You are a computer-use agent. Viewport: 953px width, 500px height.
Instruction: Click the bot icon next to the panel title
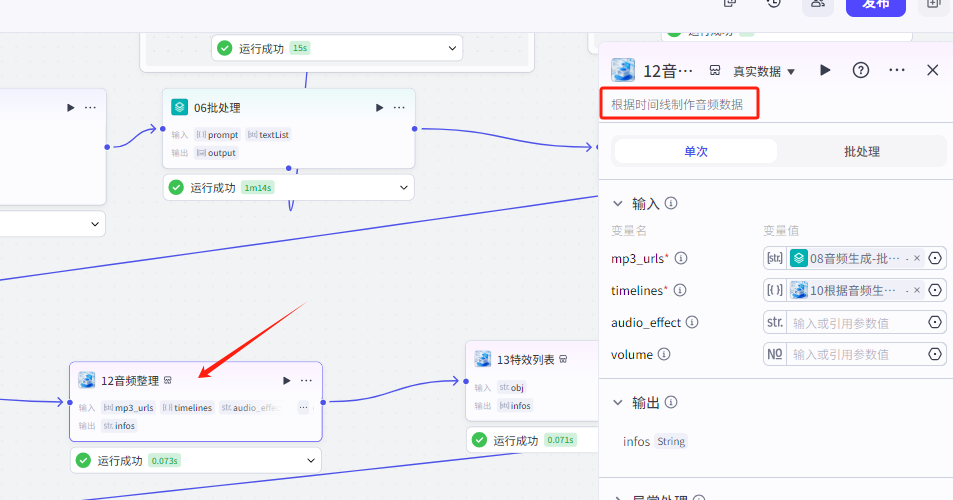(715, 70)
